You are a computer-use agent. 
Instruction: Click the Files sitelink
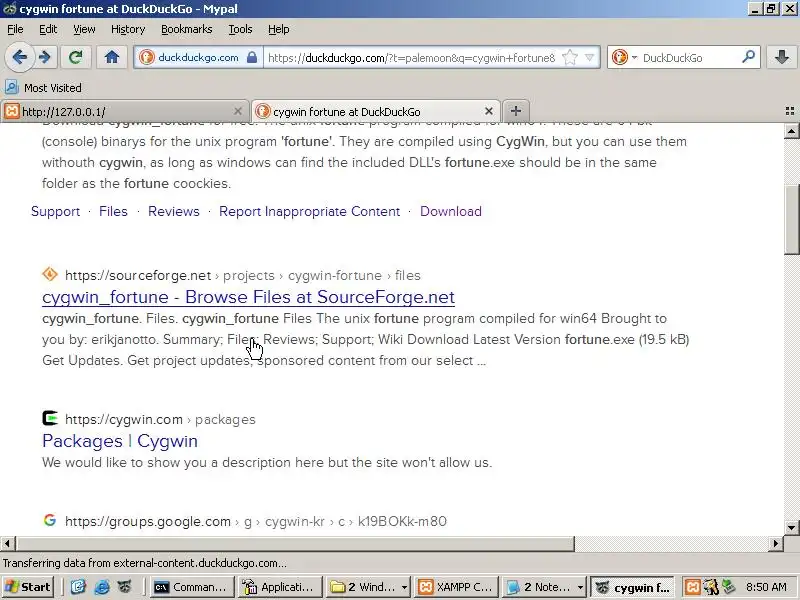pyautogui.click(x=113, y=211)
